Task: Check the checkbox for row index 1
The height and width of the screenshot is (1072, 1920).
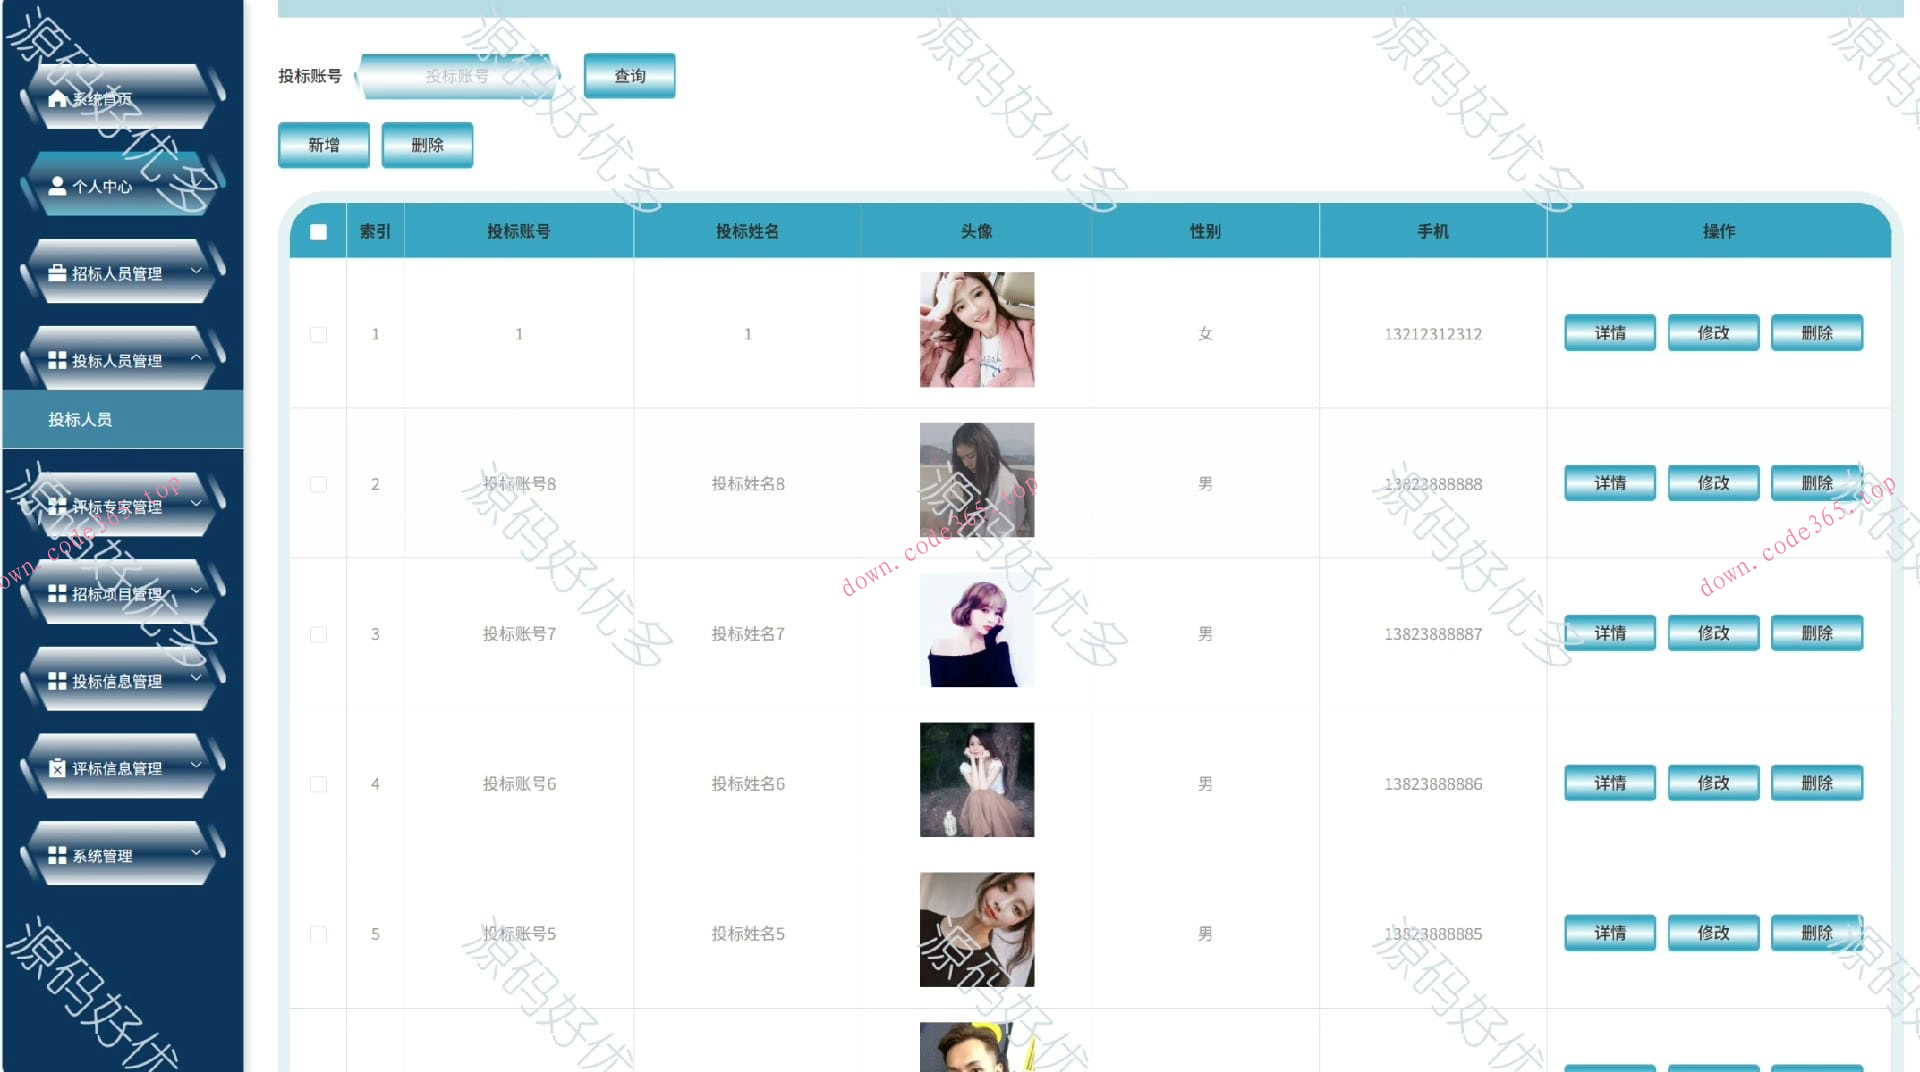Action: pos(318,334)
